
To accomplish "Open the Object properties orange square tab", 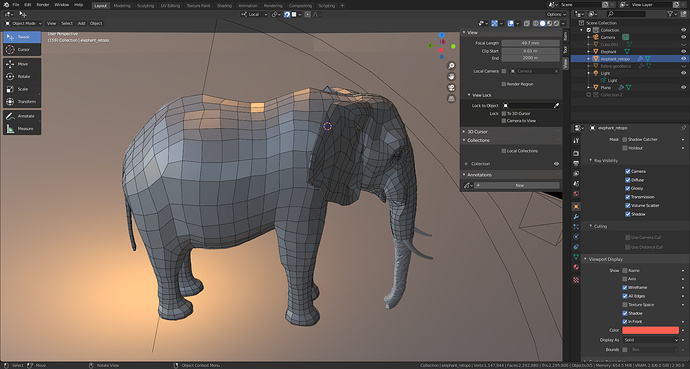I will (576, 206).
